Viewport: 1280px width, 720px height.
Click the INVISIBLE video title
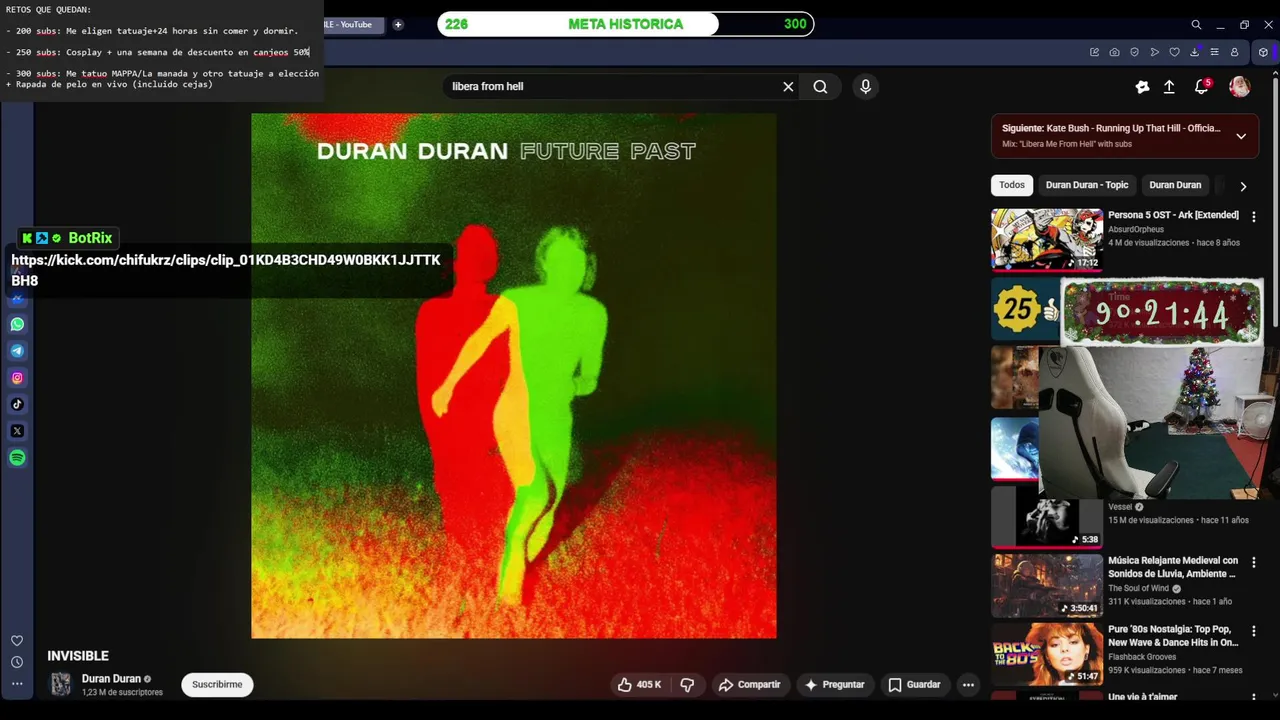(78, 656)
